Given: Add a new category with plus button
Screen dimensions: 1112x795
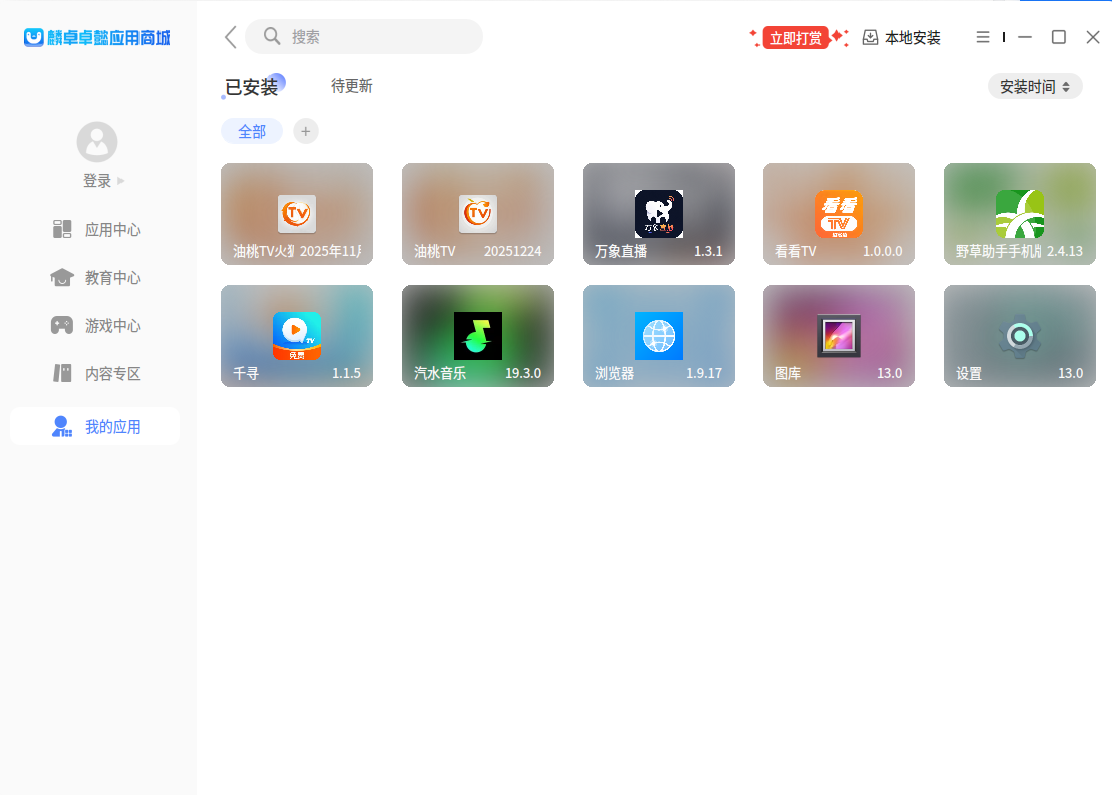Looking at the screenshot, I should (x=306, y=131).
